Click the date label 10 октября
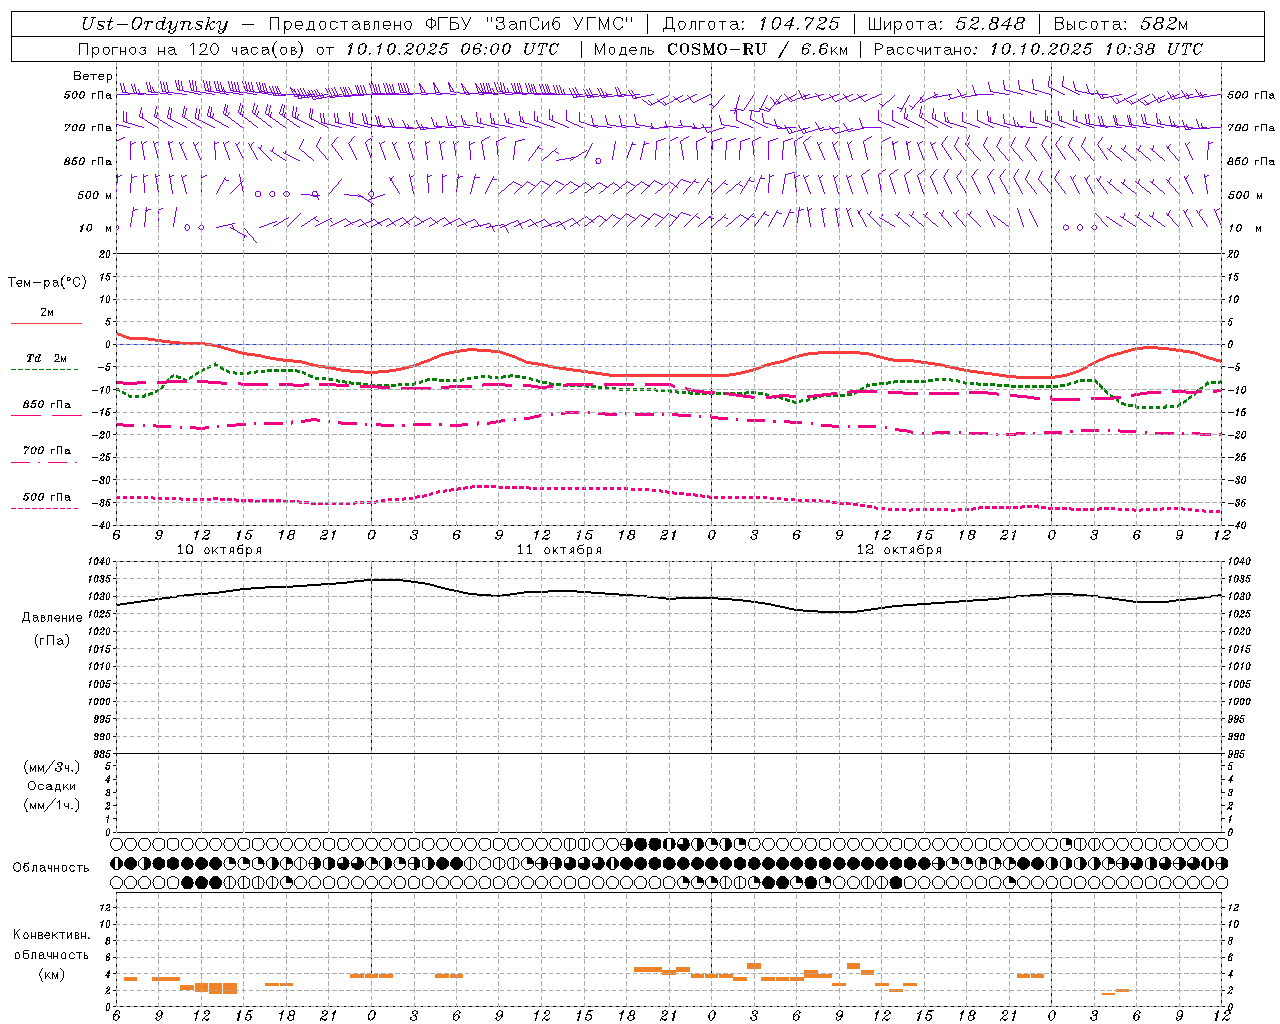Viewport: 1280px width, 1024px height. tap(219, 550)
